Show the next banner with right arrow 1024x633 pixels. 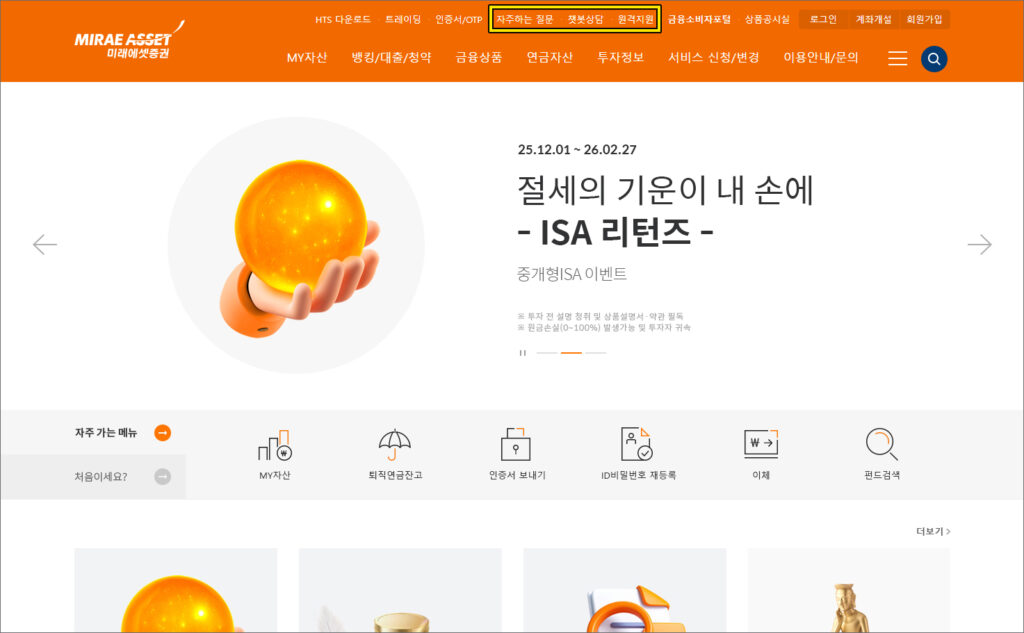979,245
